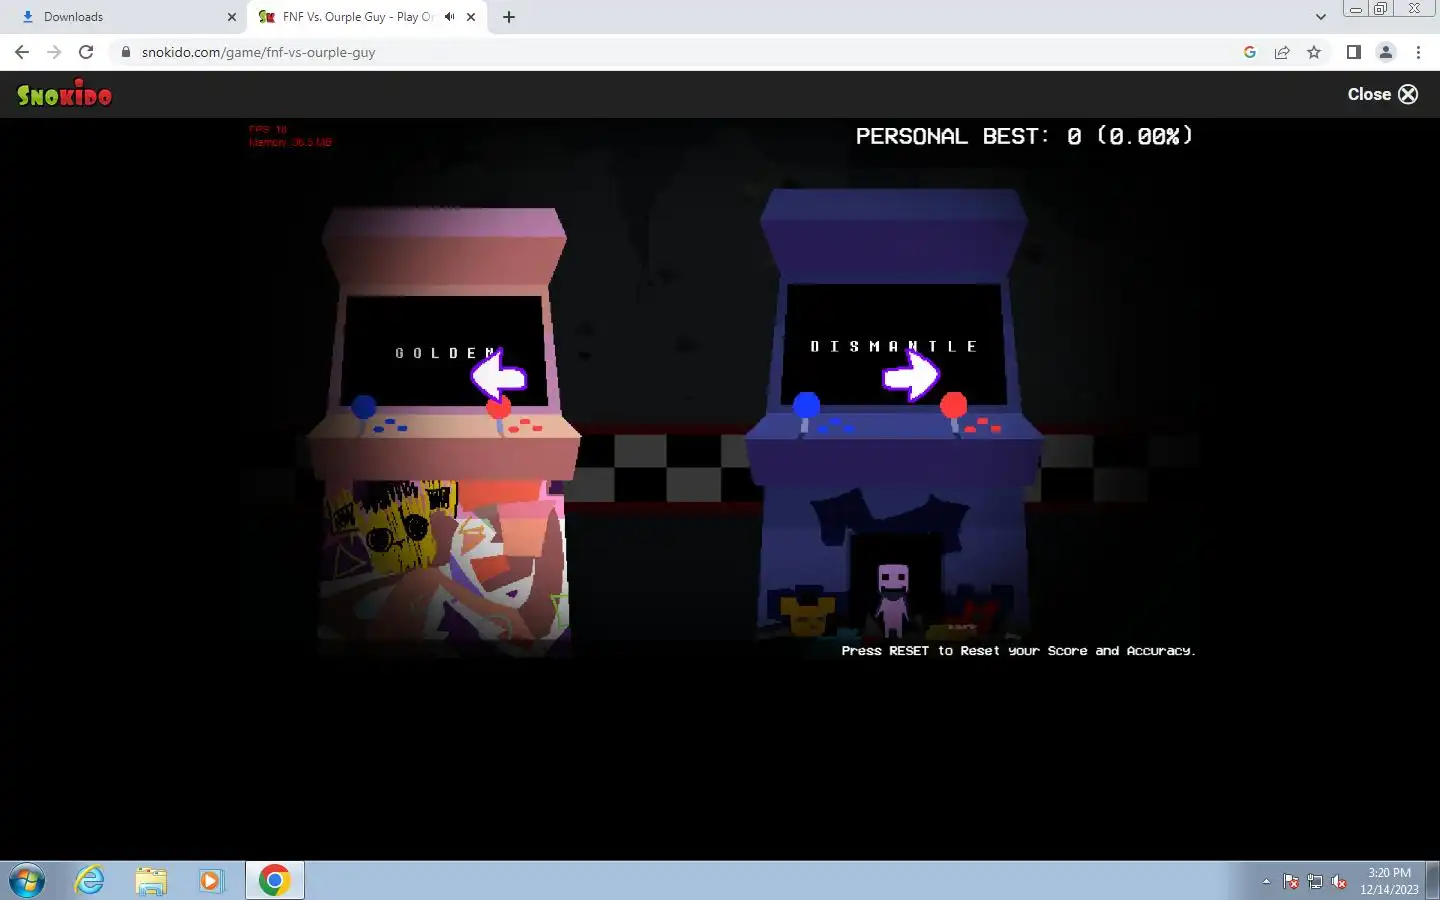1440x900 pixels.
Task: Open the Action Center flag icon
Action: [1291, 881]
